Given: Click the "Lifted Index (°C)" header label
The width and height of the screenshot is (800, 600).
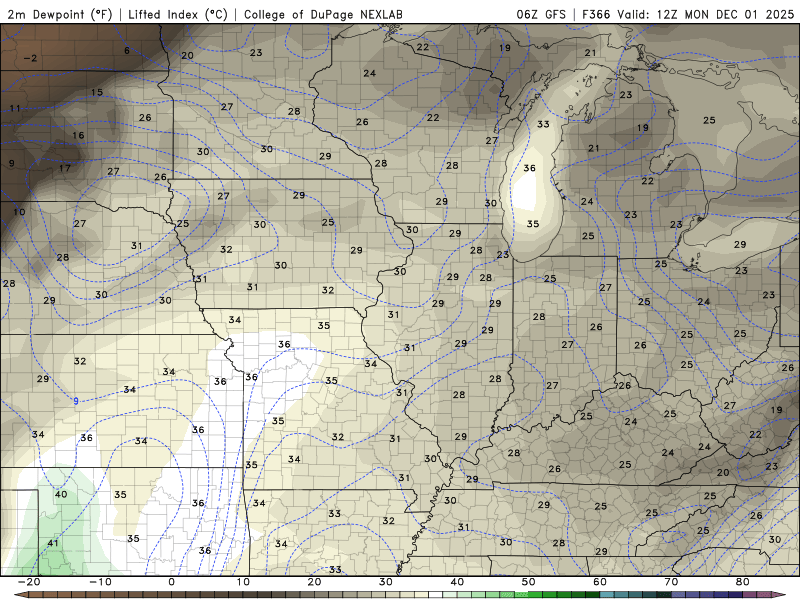Looking at the screenshot, I should coord(178,14).
